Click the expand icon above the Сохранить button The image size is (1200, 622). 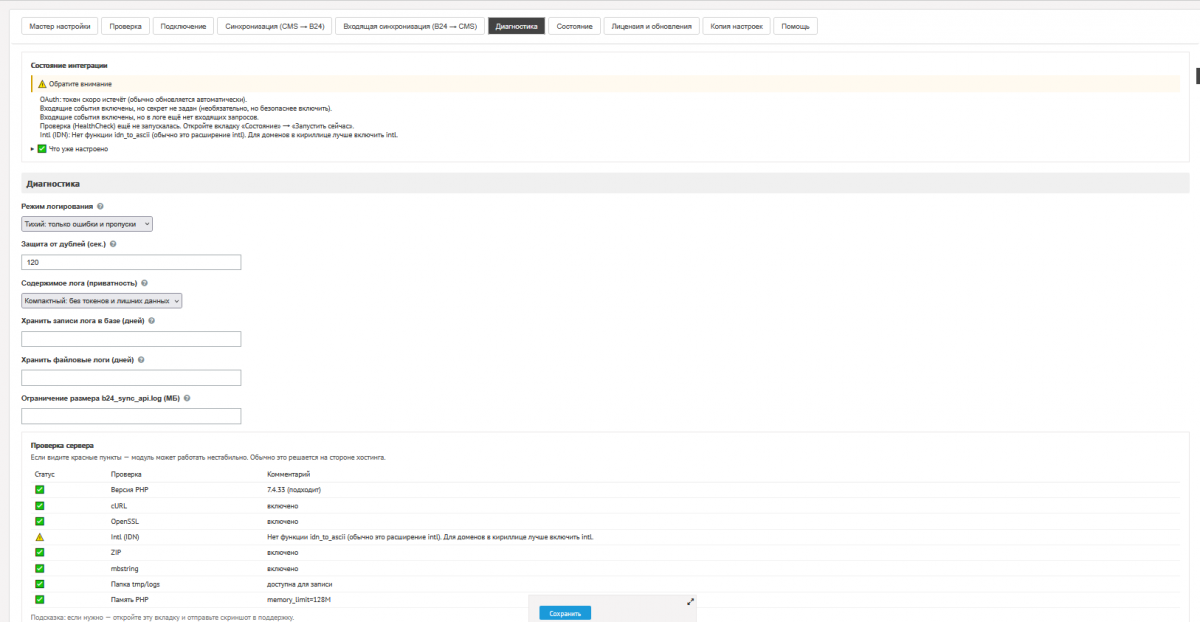coord(690,601)
